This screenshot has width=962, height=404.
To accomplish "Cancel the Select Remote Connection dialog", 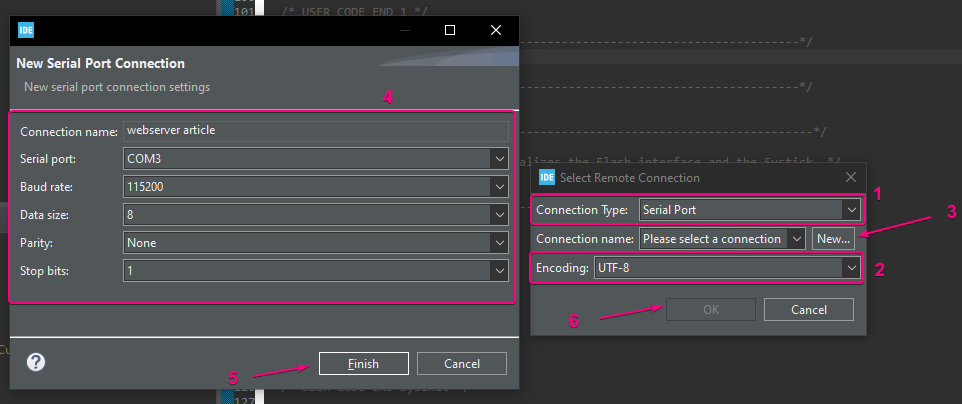I will tap(808, 309).
